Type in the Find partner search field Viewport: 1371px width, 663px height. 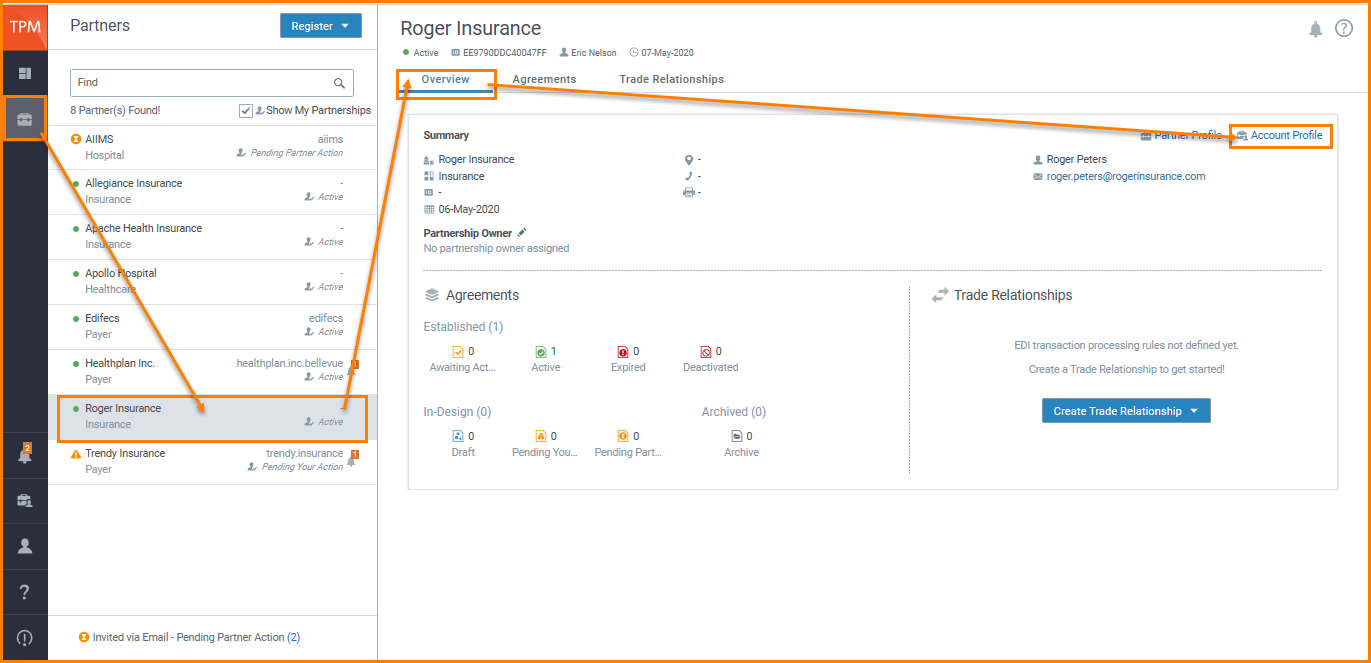tap(200, 83)
